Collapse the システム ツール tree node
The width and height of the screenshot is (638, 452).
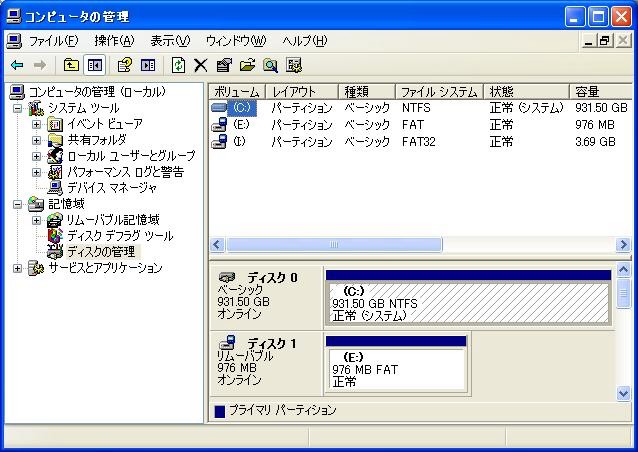tap(17, 108)
